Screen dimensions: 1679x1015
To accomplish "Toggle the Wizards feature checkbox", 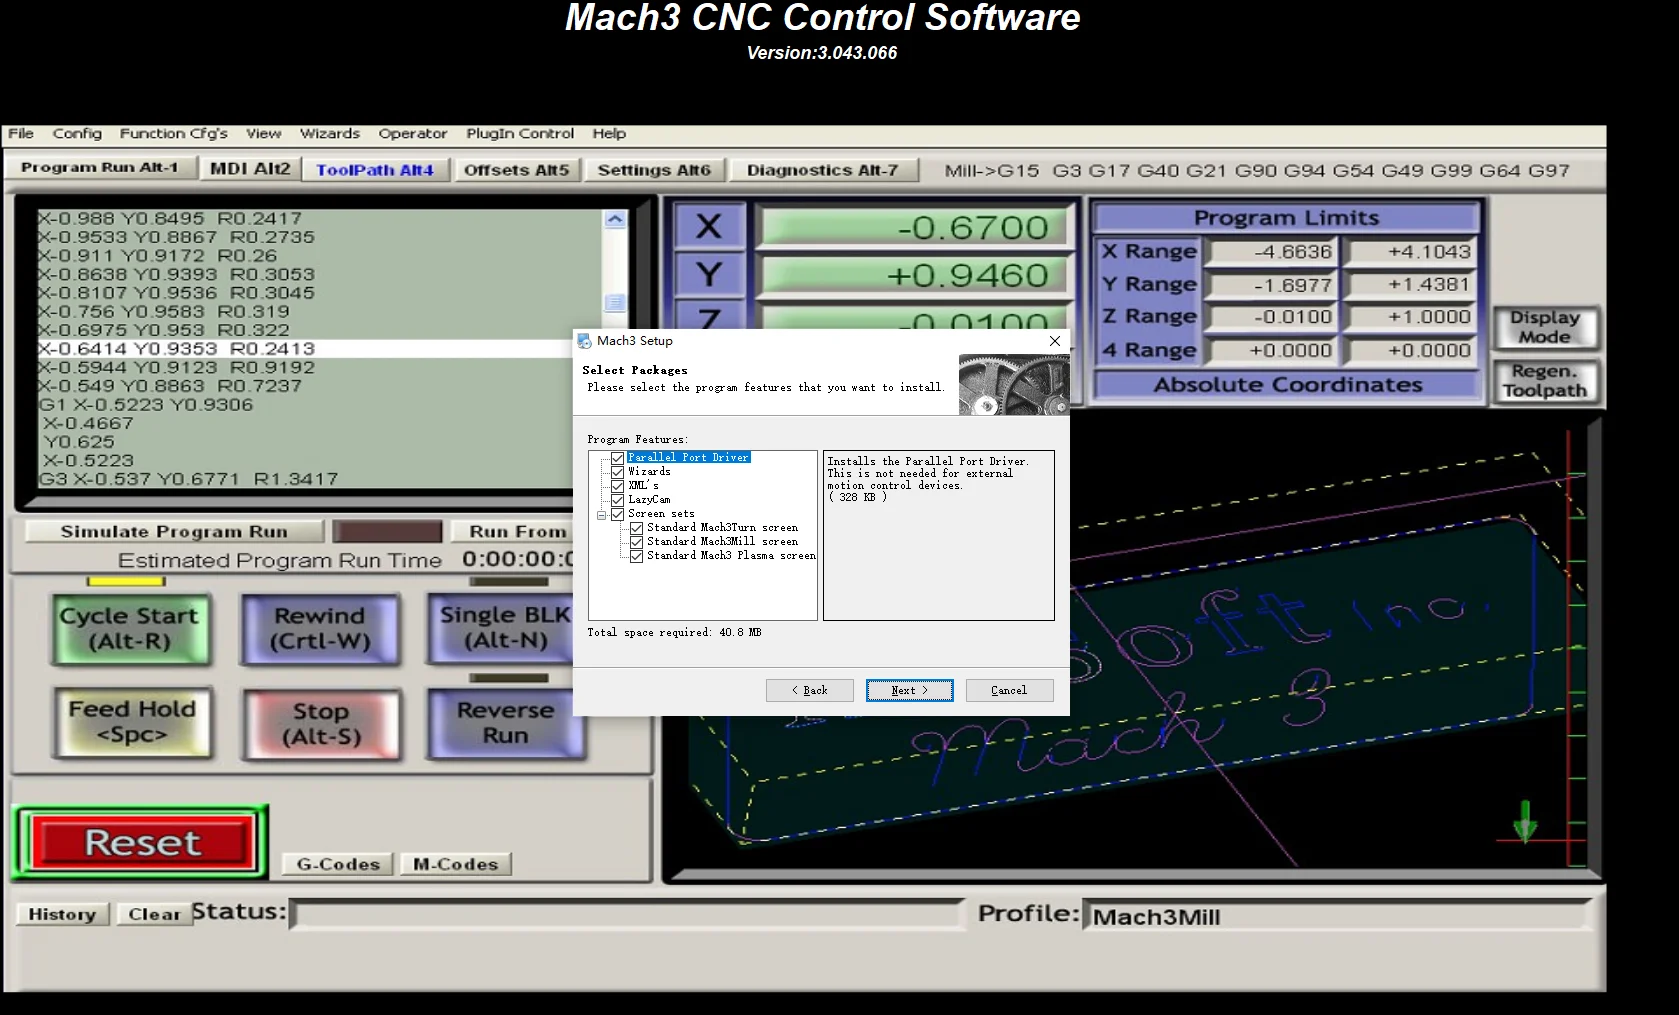I will coord(618,472).
